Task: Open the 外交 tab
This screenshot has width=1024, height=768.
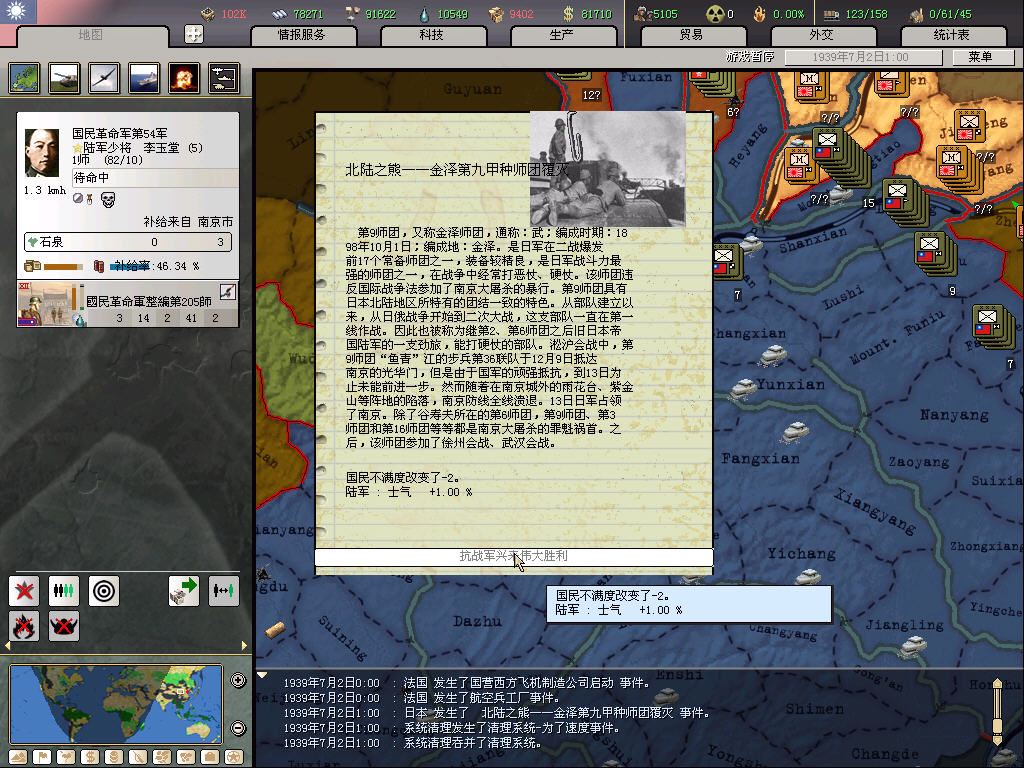Action: 822,35
